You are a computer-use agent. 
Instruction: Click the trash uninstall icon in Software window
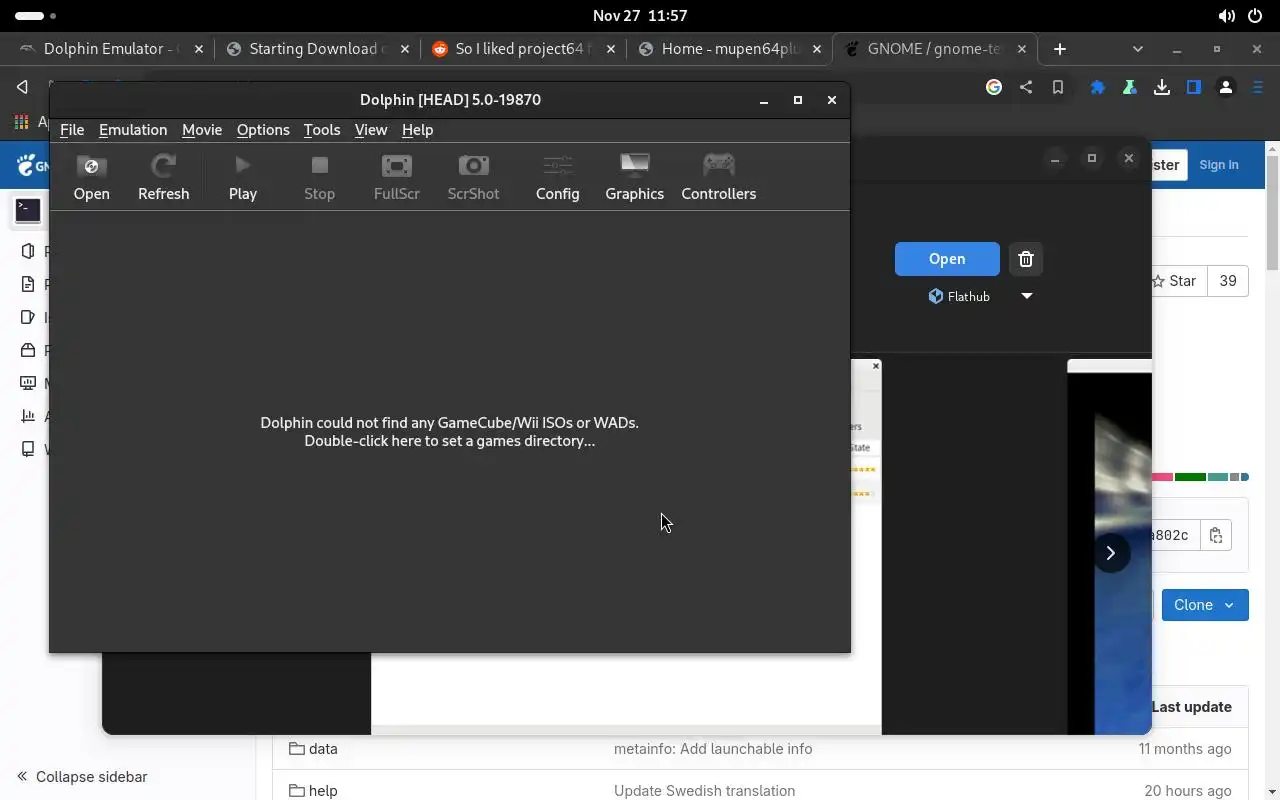click(x=1025, y=259)
